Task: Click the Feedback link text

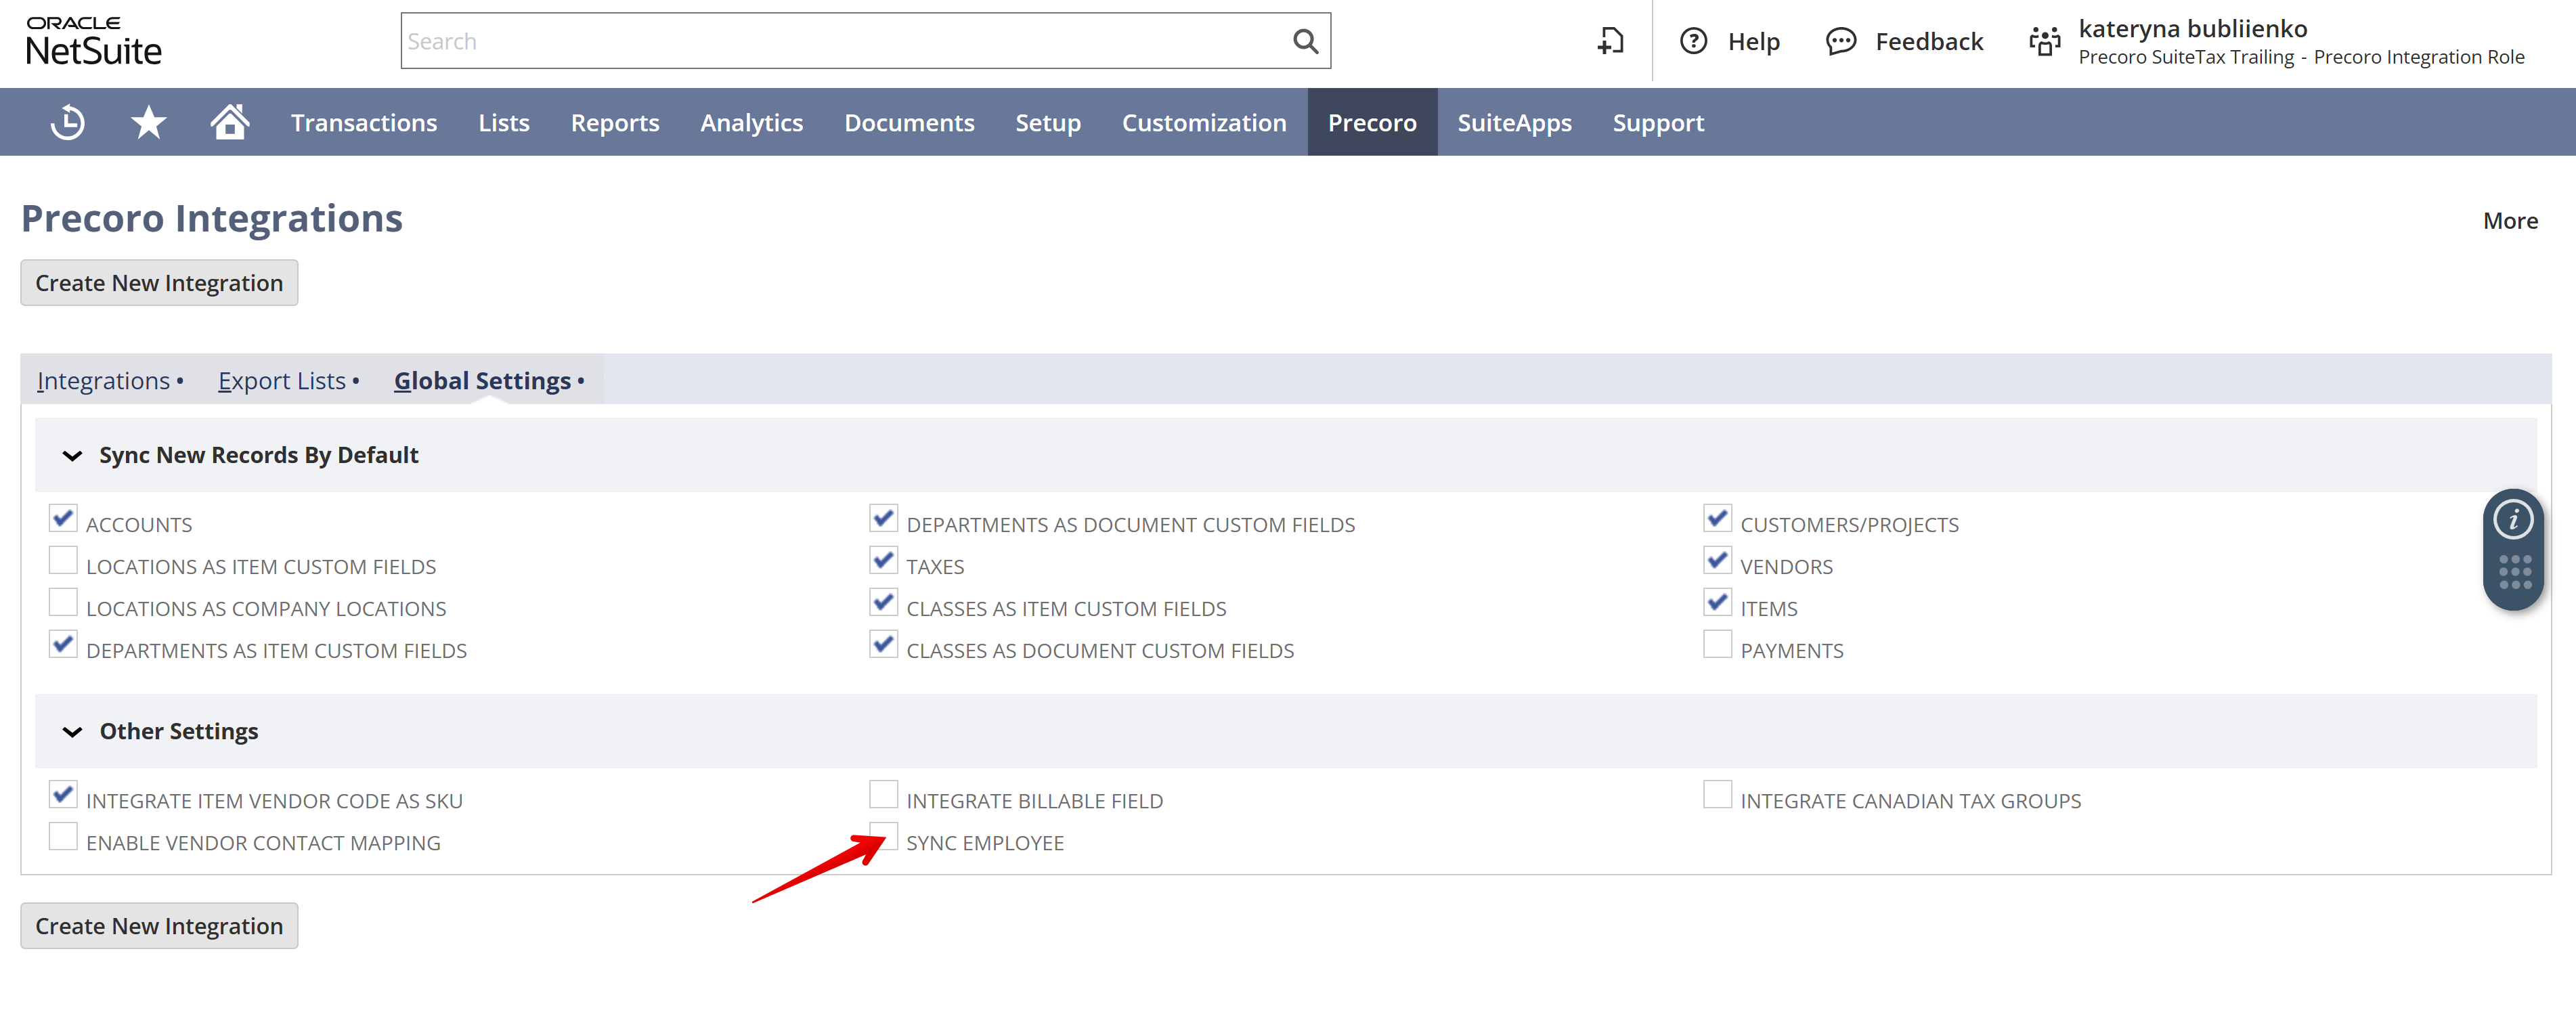Action: tap(1929, 41)
